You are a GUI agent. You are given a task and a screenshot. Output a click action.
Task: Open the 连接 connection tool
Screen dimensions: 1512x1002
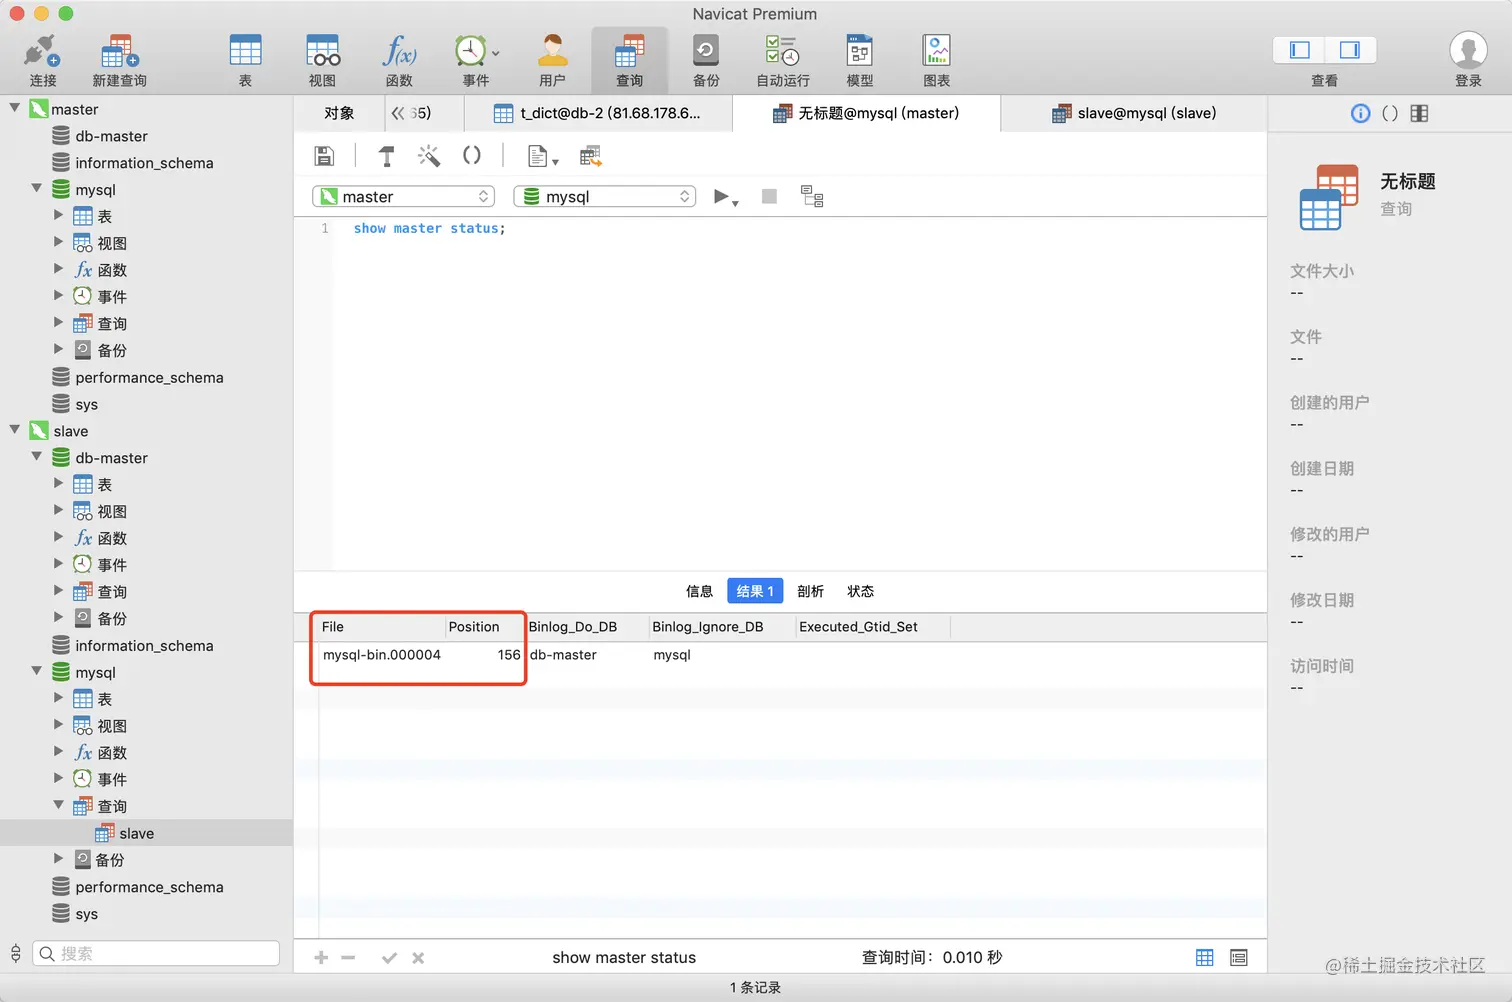pyautogui.click(x=42, y=60)
